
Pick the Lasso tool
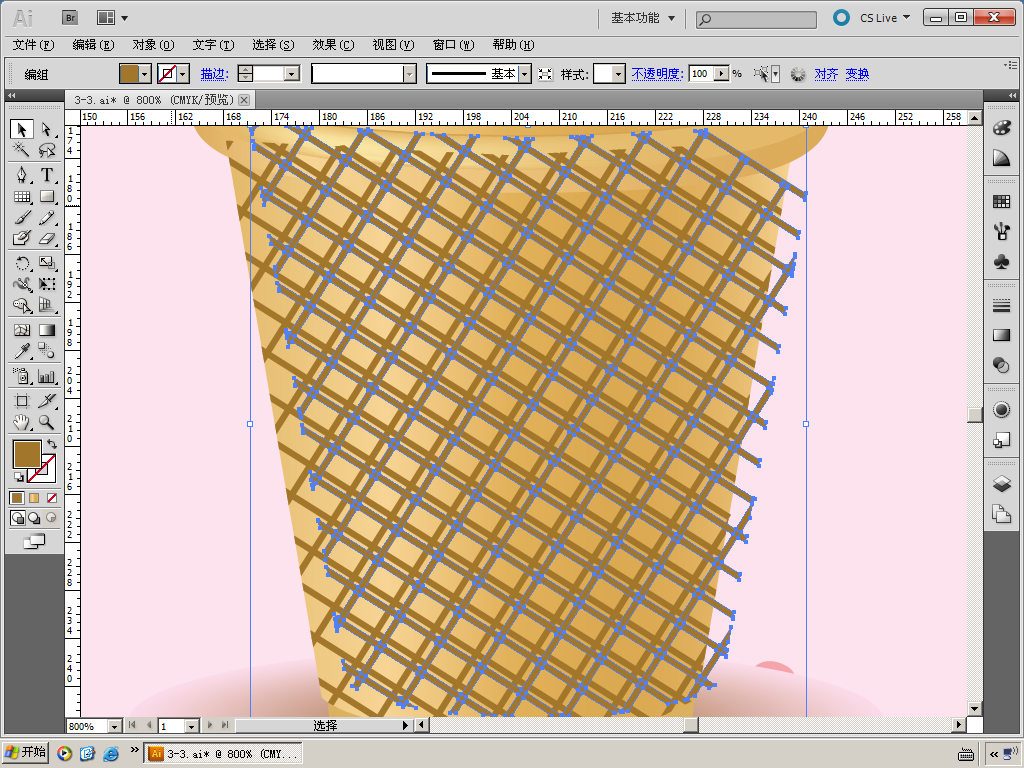[x=46, y=150]
